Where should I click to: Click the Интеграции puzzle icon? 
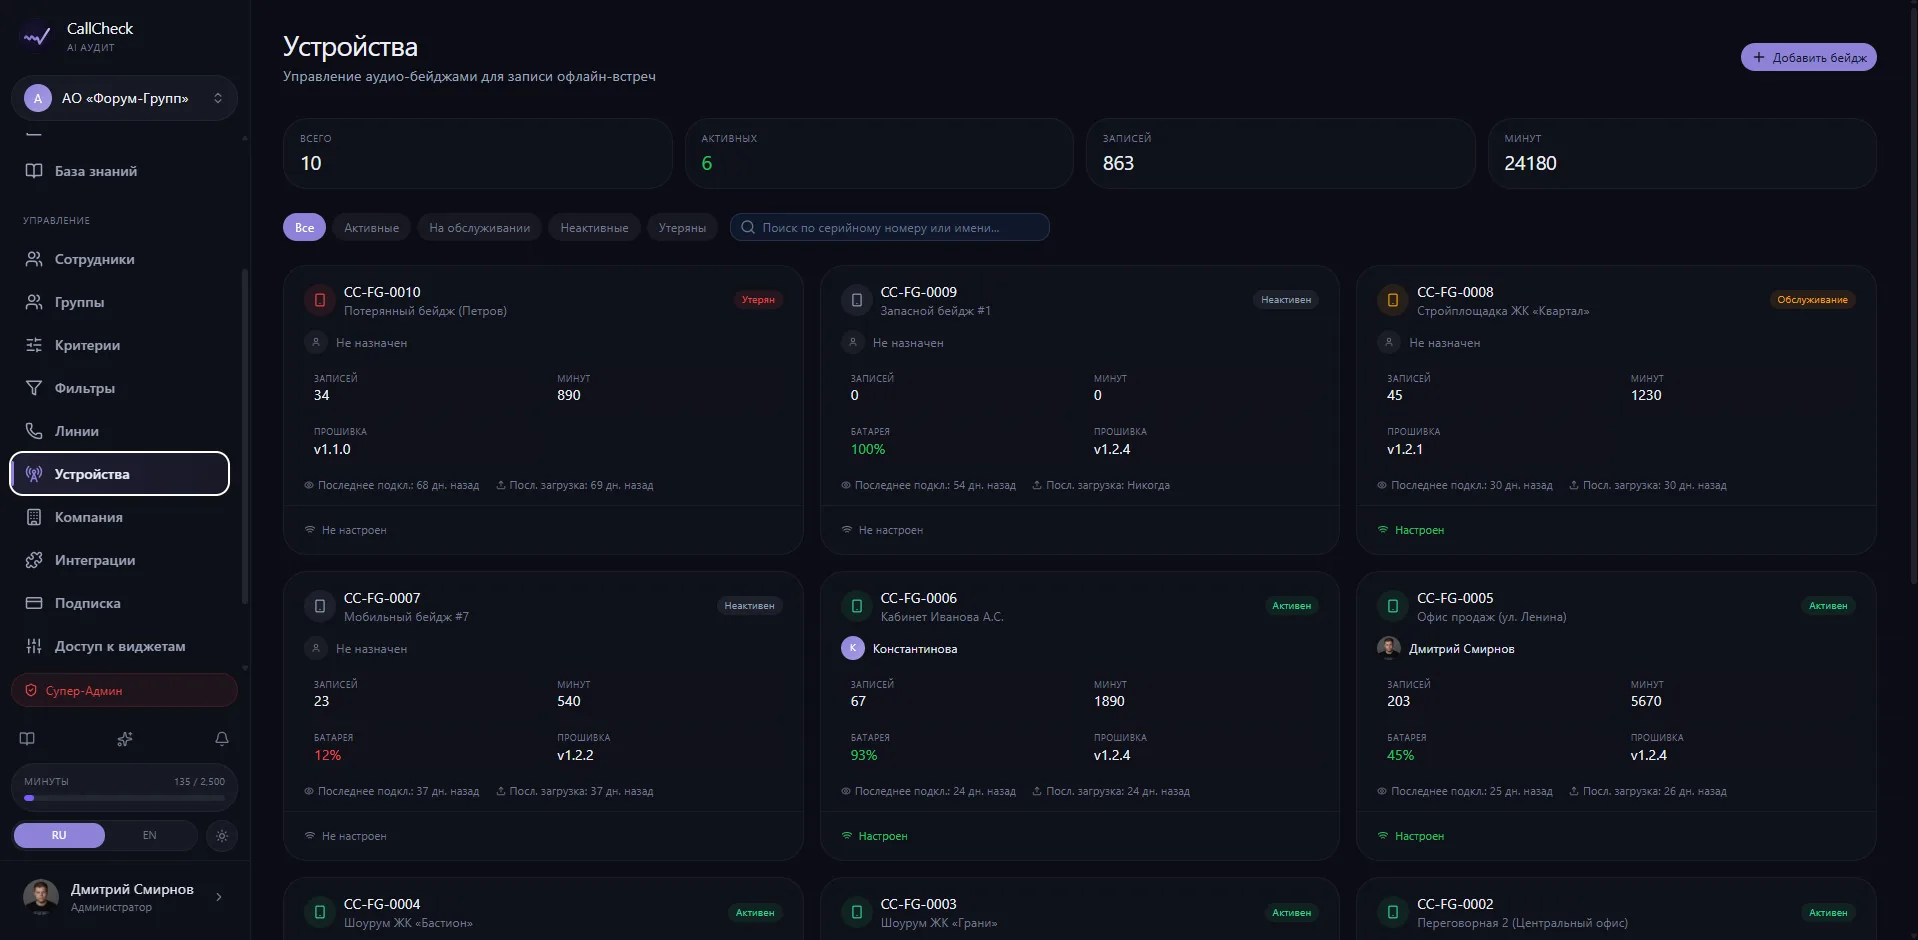coord(34,560)
